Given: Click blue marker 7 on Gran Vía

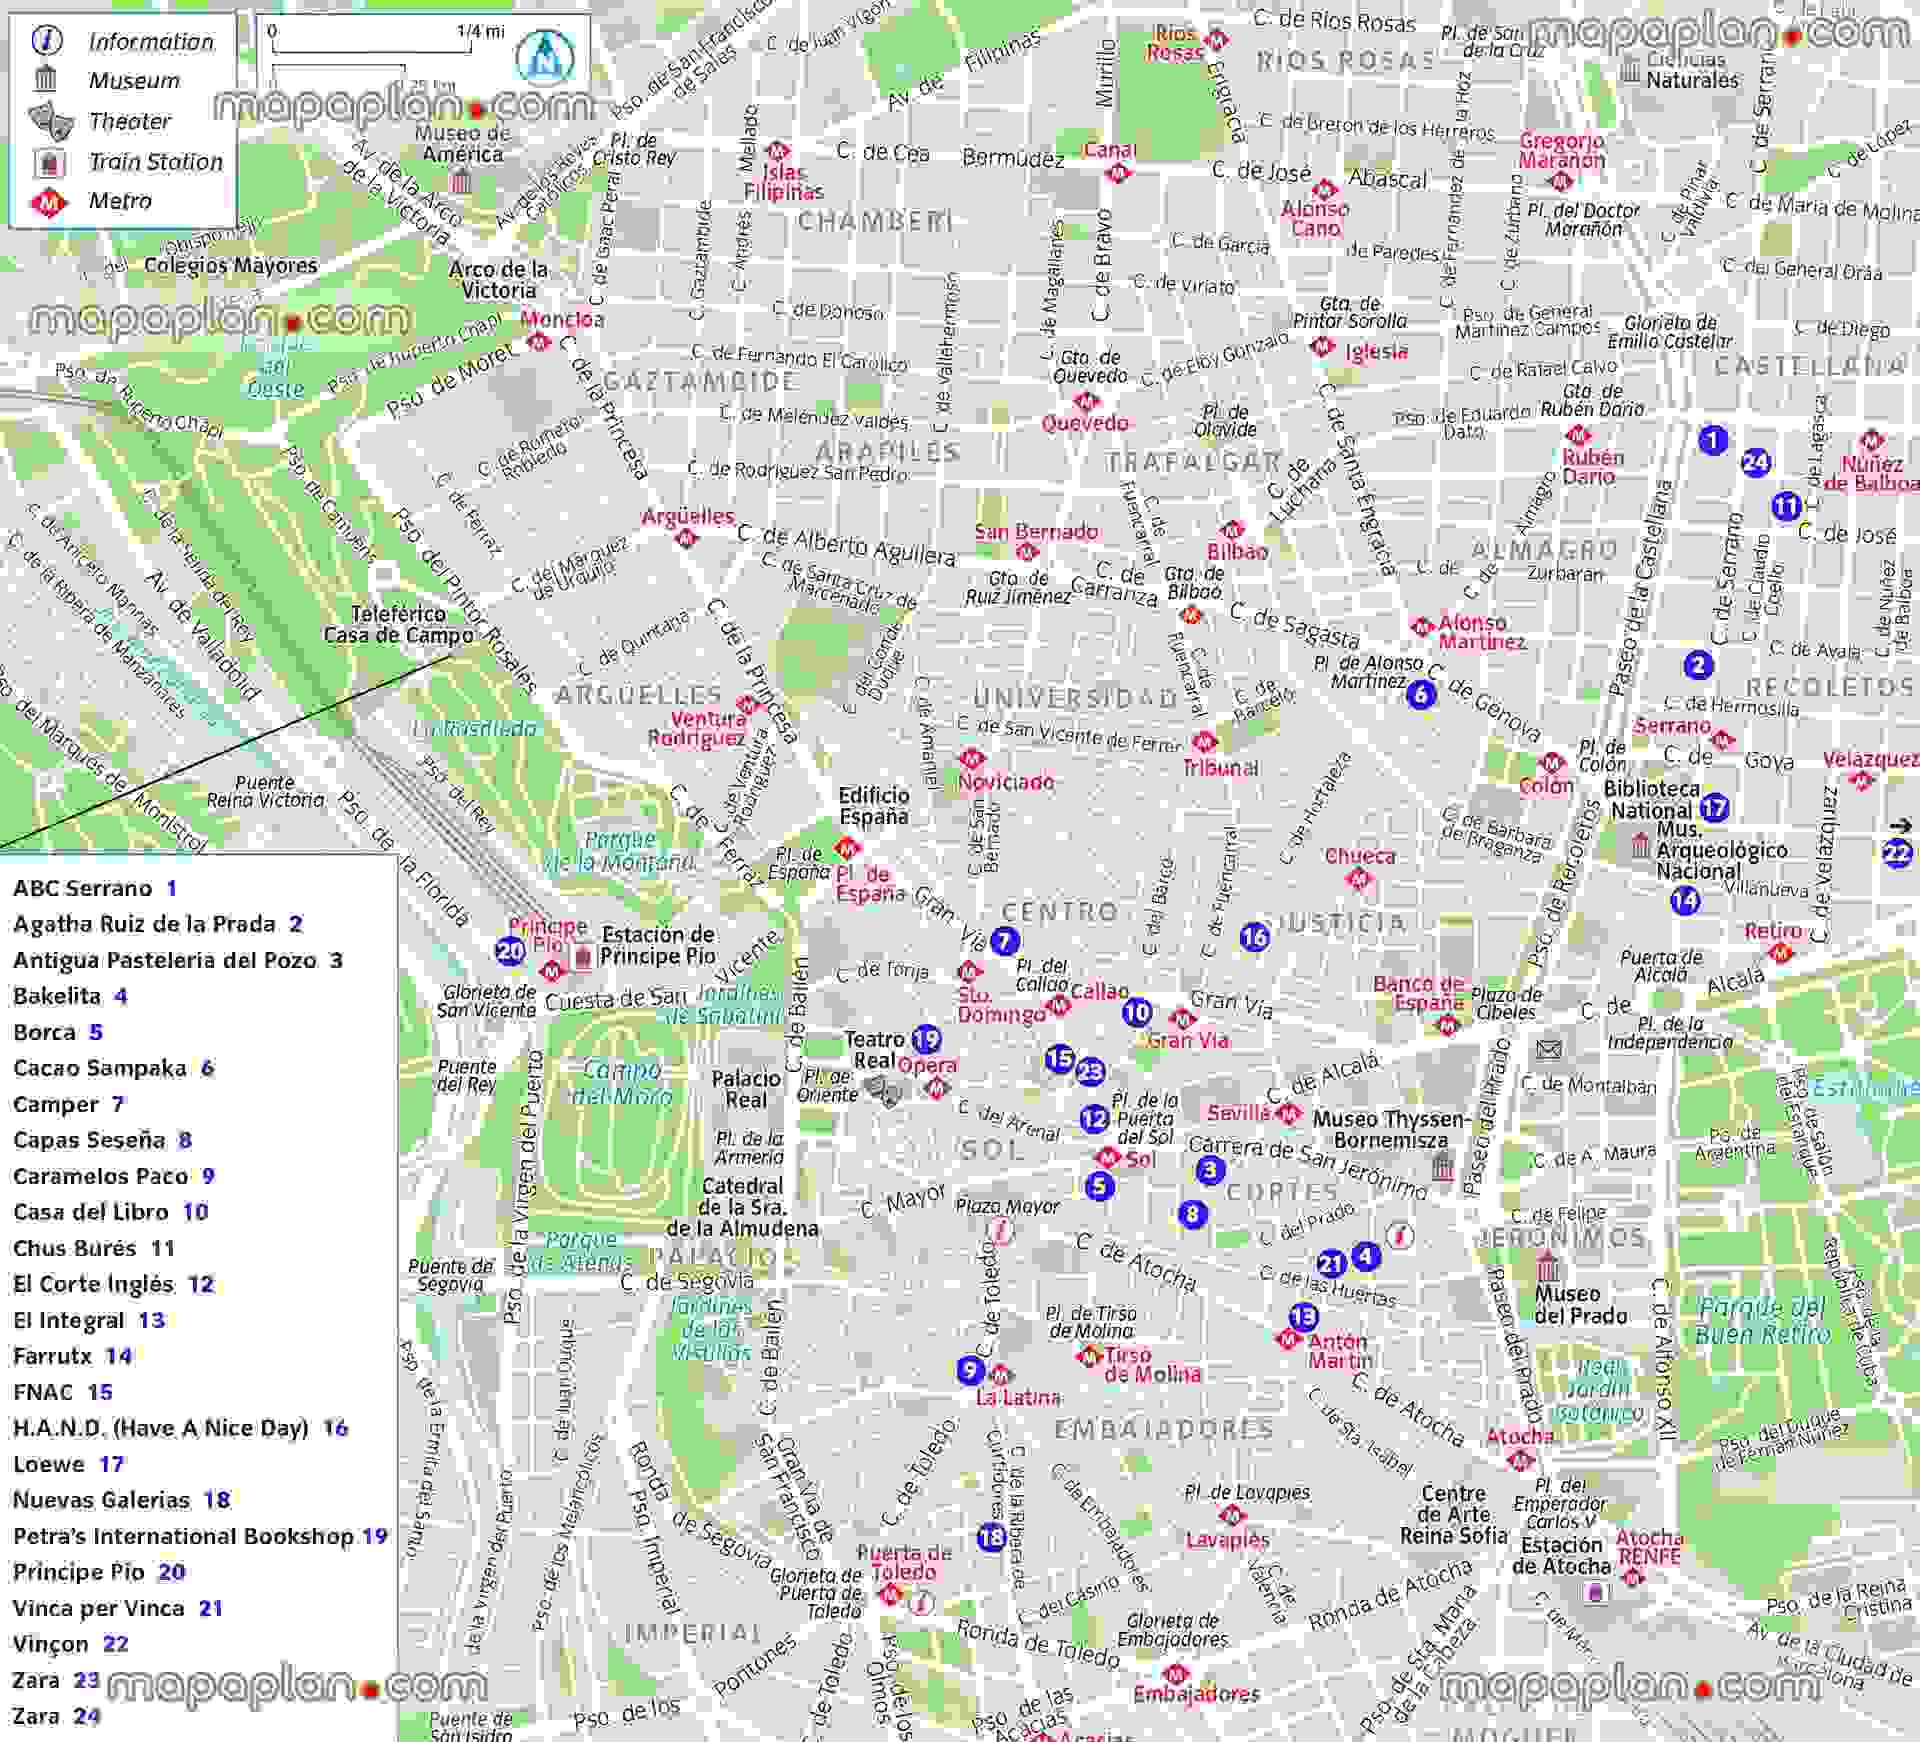Looking at the screenshot, I should click(1005, 940).
